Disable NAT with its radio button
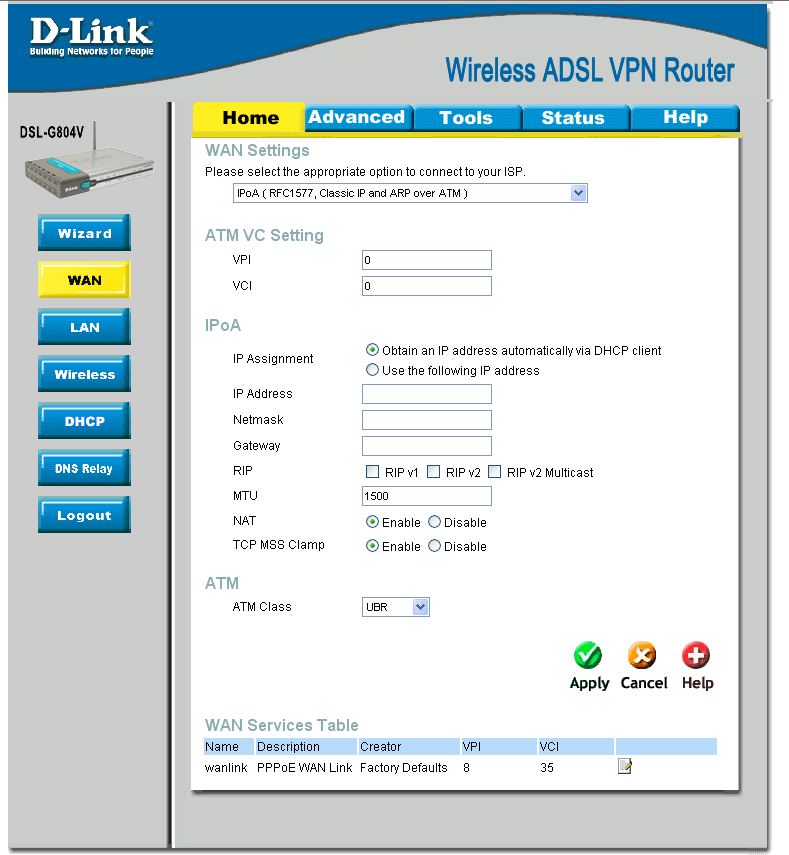 (x=435, y=522)
